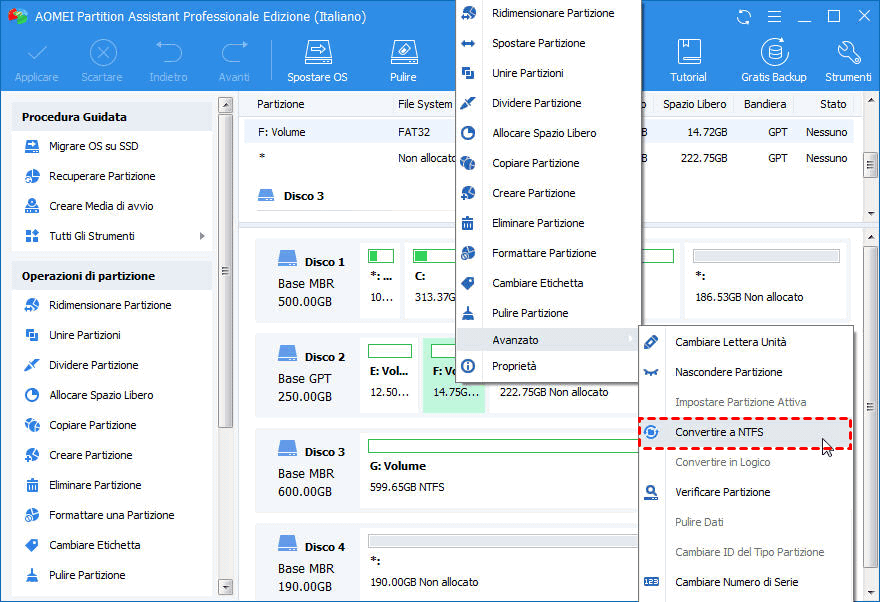Click sidebar scrollbar down arrow
Viewport: 880px width, 602px height.
225,587
